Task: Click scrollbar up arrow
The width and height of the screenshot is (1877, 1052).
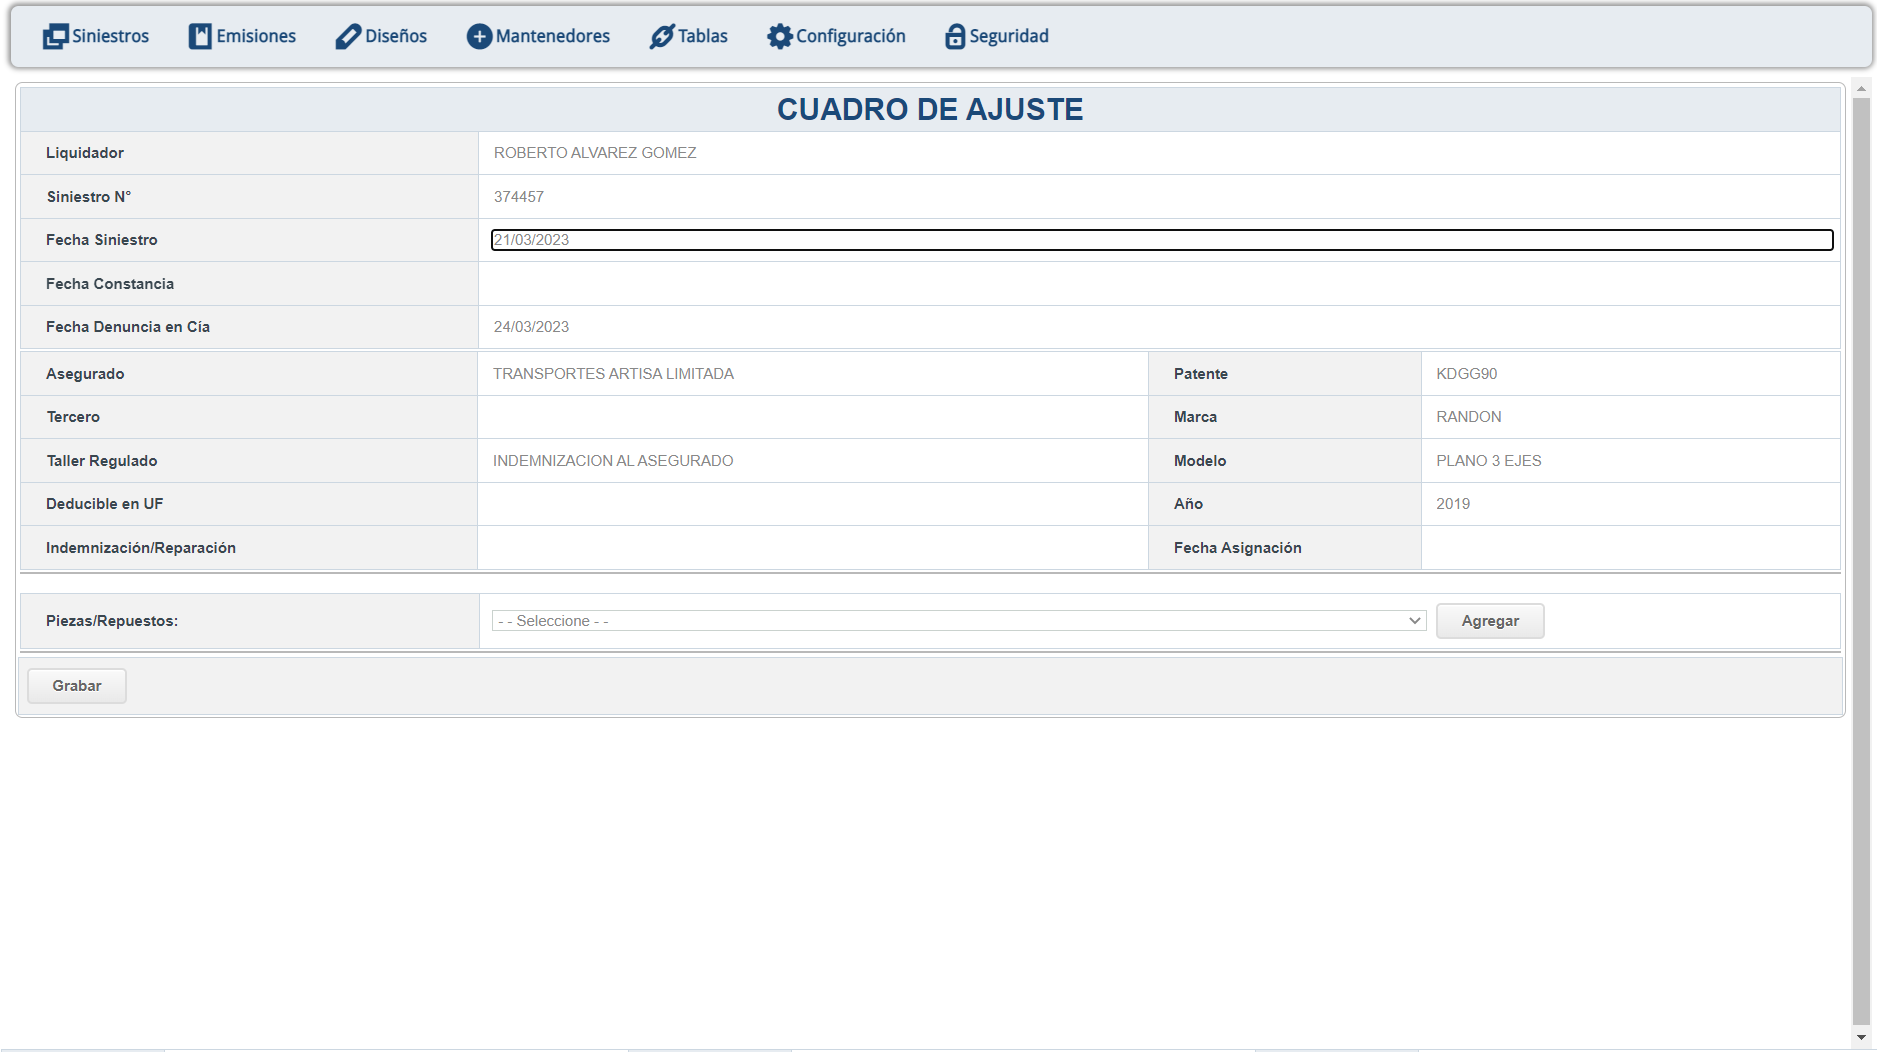Action: [1861, 89]
